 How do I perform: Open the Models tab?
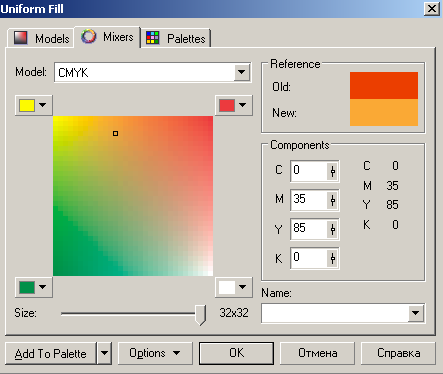(x=40, y=38)
